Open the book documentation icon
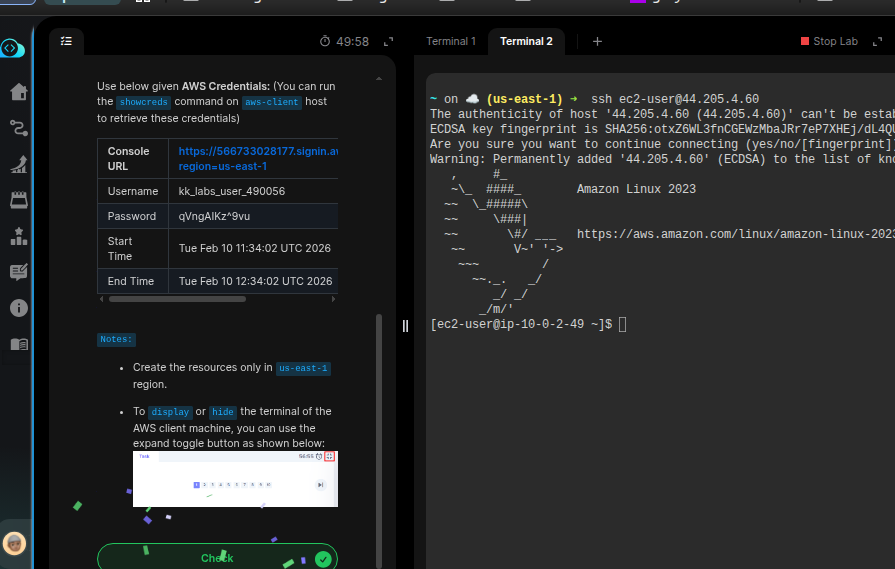 point(19,344)
